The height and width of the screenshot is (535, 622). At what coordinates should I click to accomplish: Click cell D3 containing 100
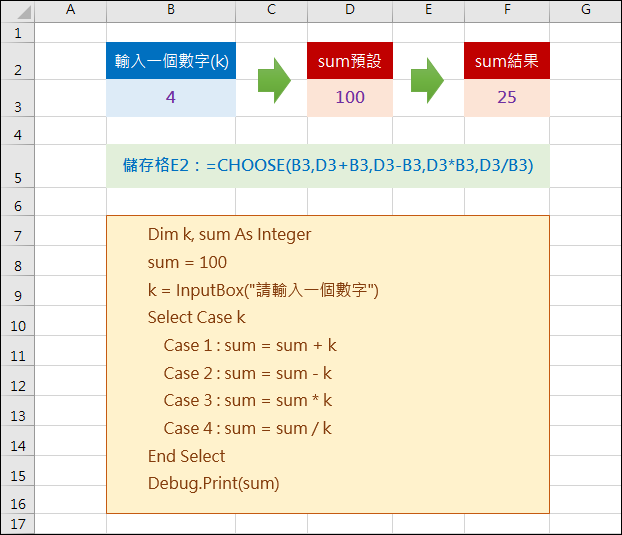(x=350, y=98)
